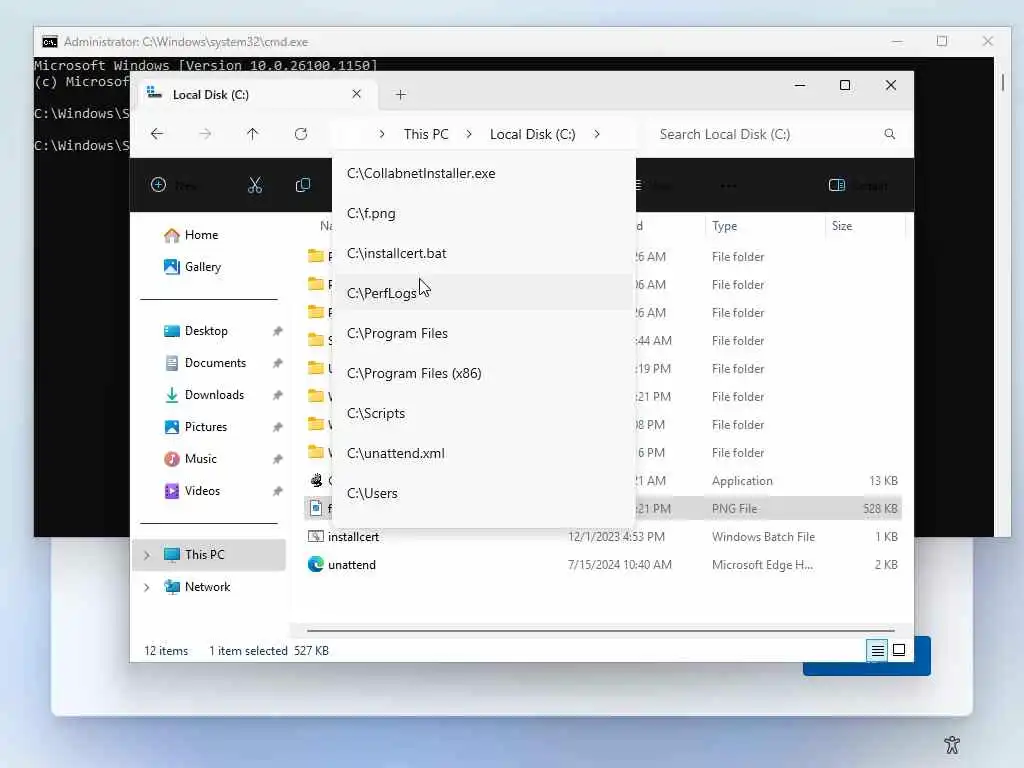Image resolution: width=1024 pixels, height=768 pixels.
Task: Click the Back arrow in File Explorer
Action: [x=157, y=134]
